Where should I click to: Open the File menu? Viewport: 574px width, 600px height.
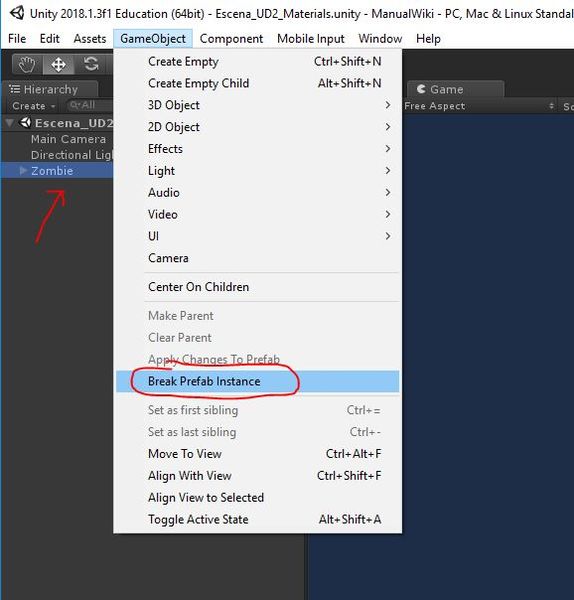(x=17, y=39)
